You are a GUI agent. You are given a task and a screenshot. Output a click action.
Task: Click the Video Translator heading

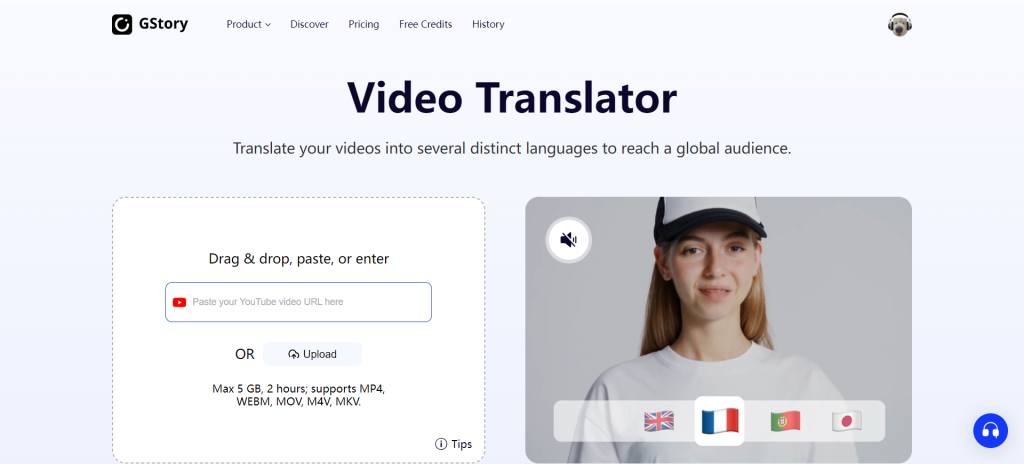tap(512, 98)
